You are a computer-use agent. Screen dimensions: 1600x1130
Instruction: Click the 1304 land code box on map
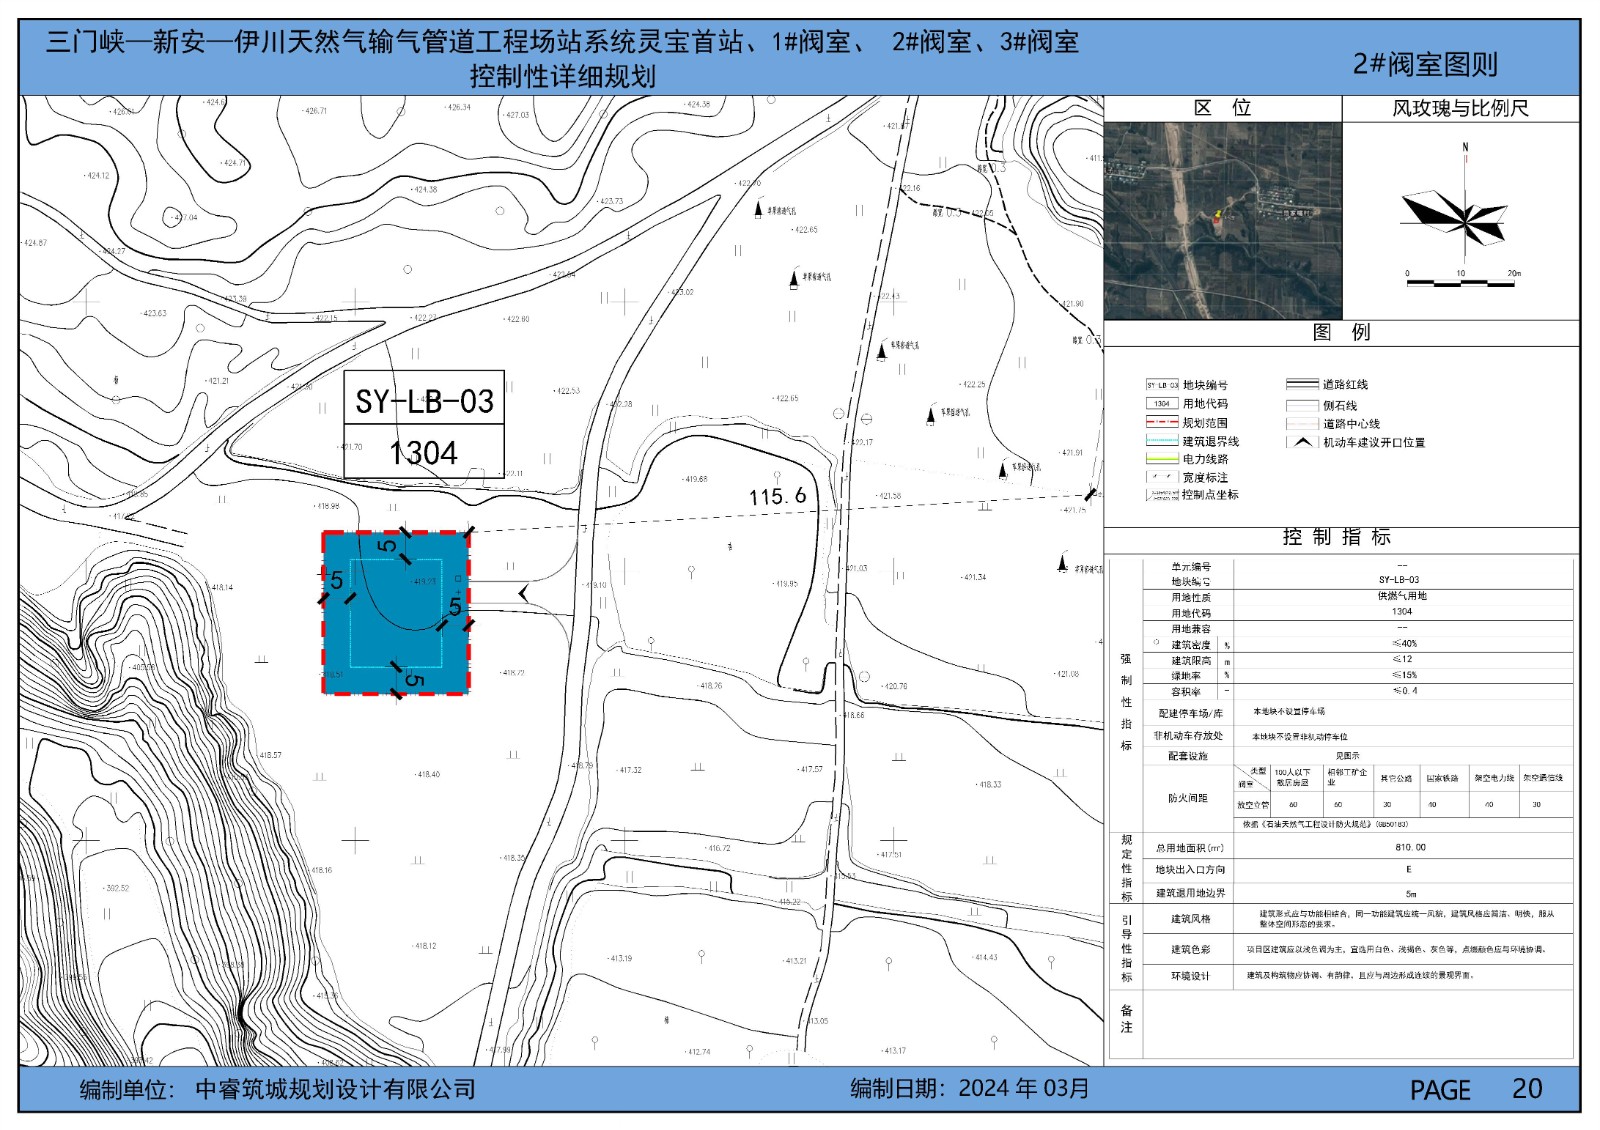[x=424, y=453]
